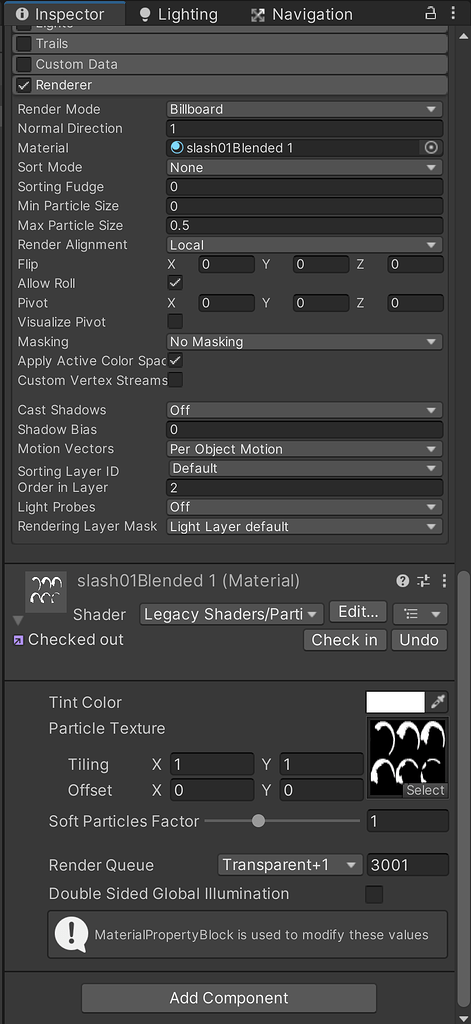This screenshot has width=471, height=1024.
Task: Click the Inspector lock icon
Action: click(430, 13)
